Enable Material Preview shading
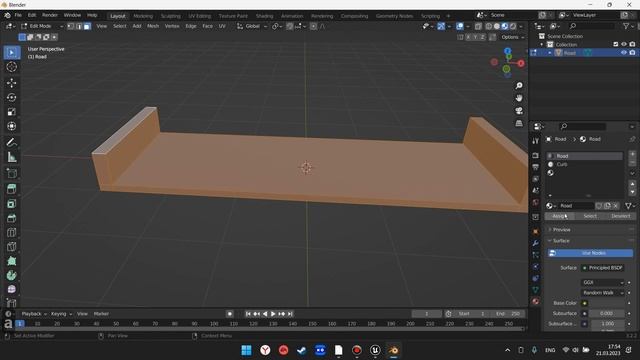 coord(505,26)
